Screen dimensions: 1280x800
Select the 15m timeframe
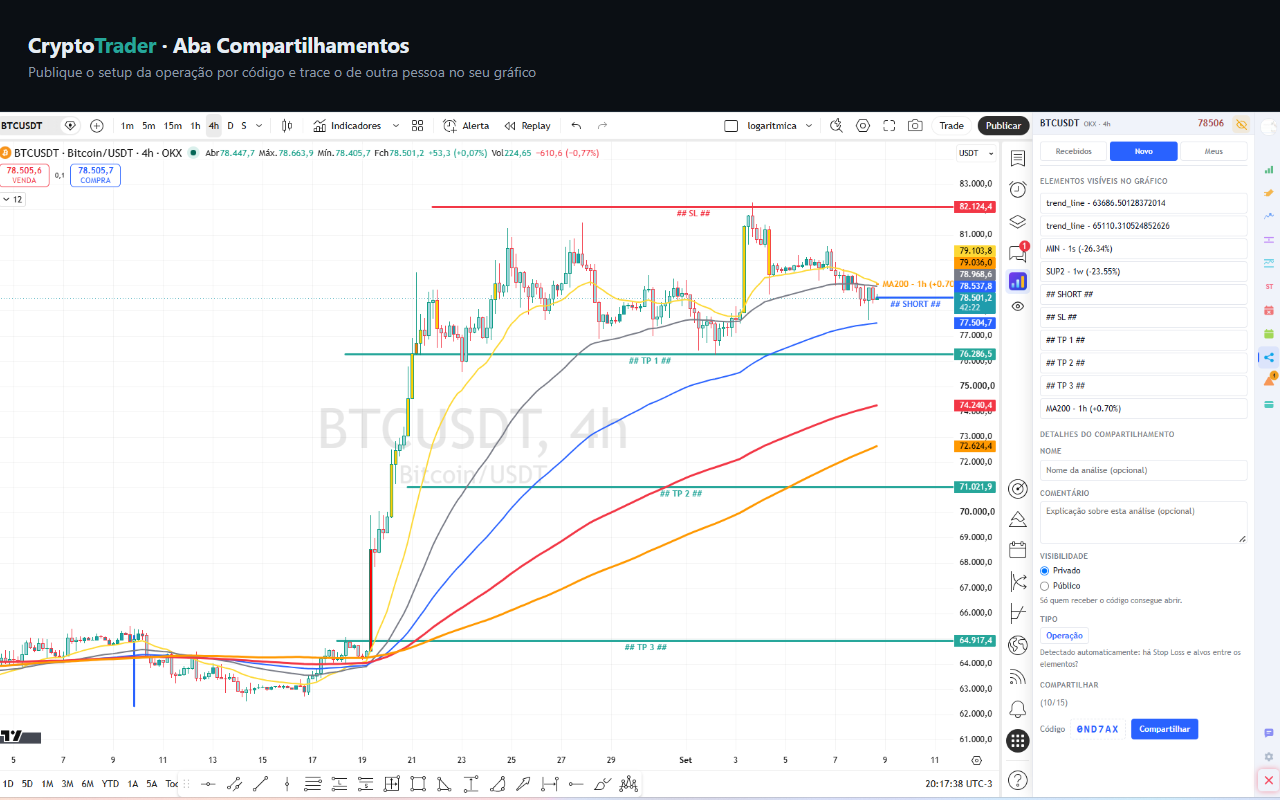(x=173, y=126)
